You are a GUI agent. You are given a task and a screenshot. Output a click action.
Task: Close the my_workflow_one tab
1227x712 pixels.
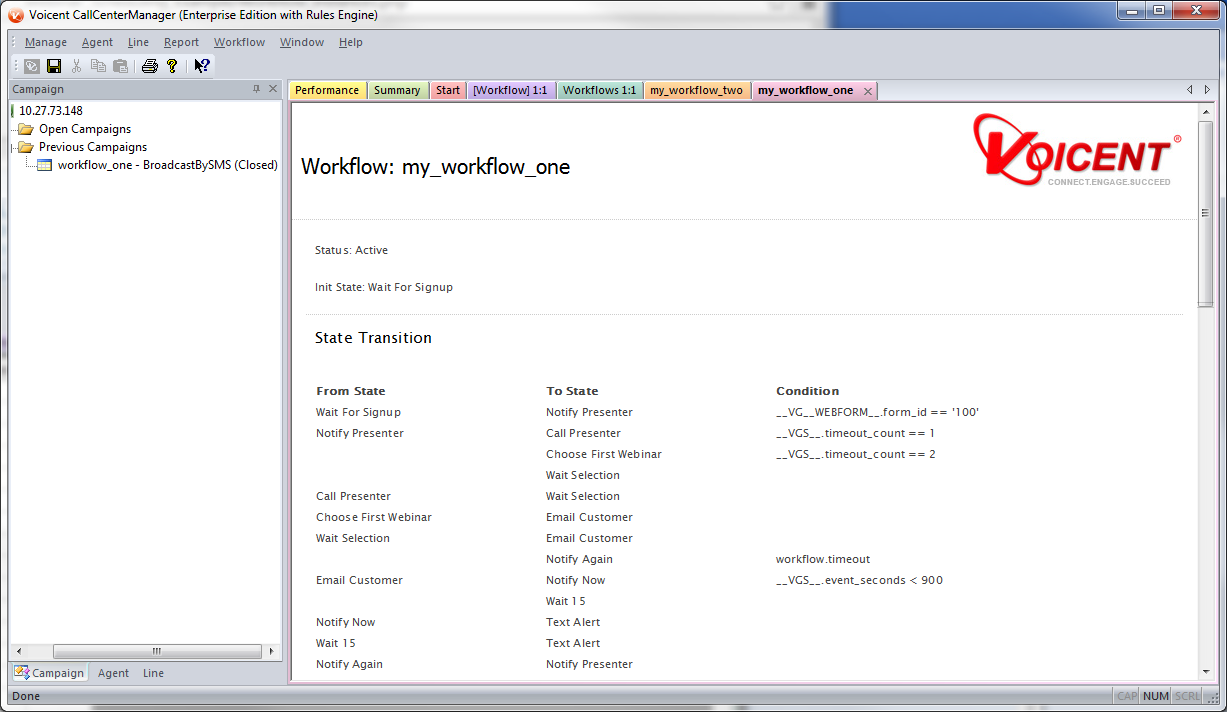868,91
